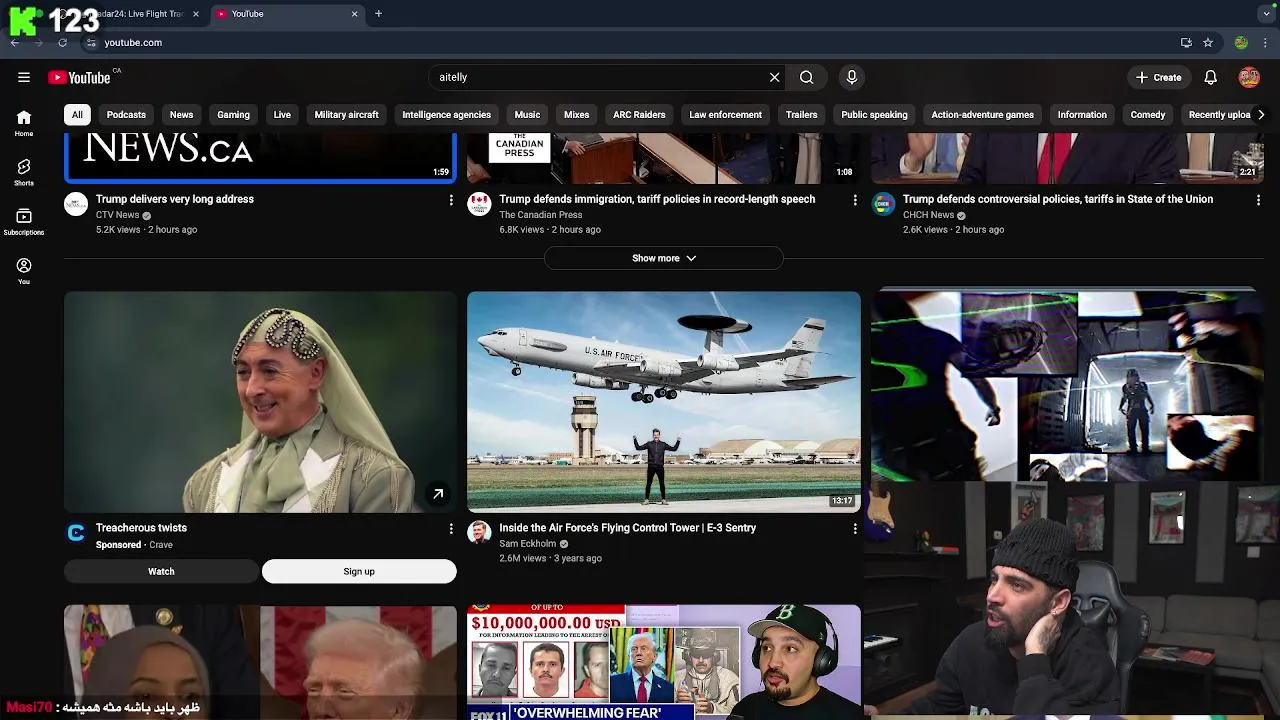Select the Comedy filter chip

[x=1147, y=115]
